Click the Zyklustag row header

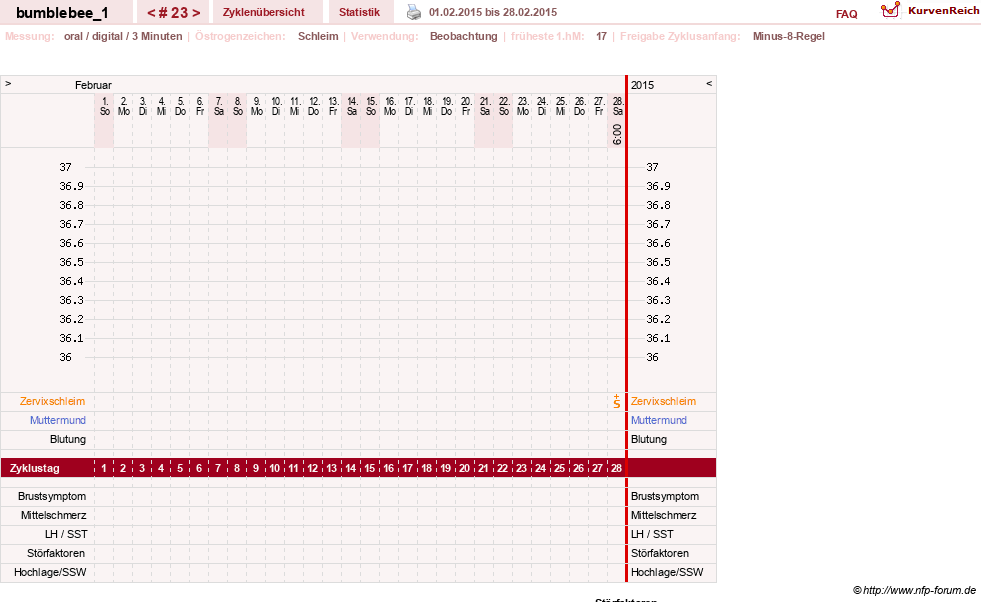34,468
